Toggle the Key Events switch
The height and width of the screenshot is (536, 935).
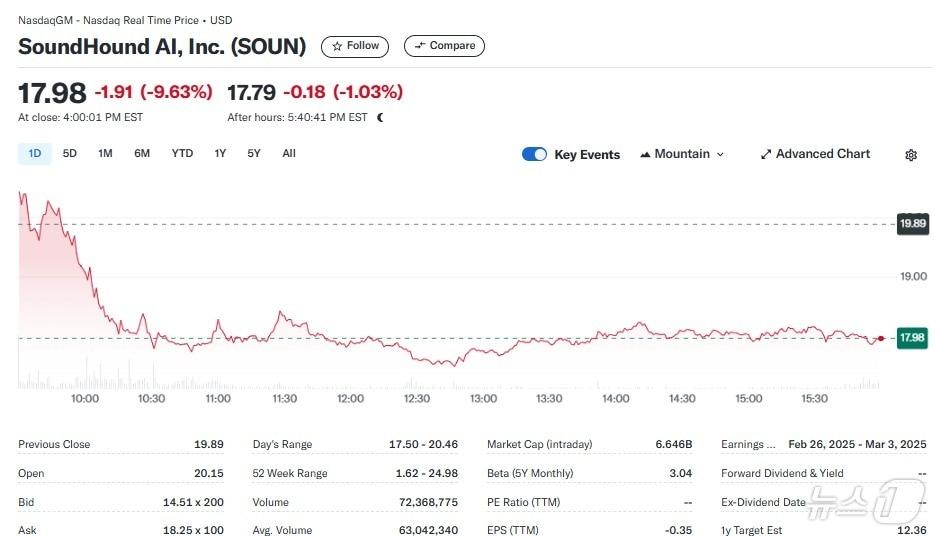tap(534, 154)
